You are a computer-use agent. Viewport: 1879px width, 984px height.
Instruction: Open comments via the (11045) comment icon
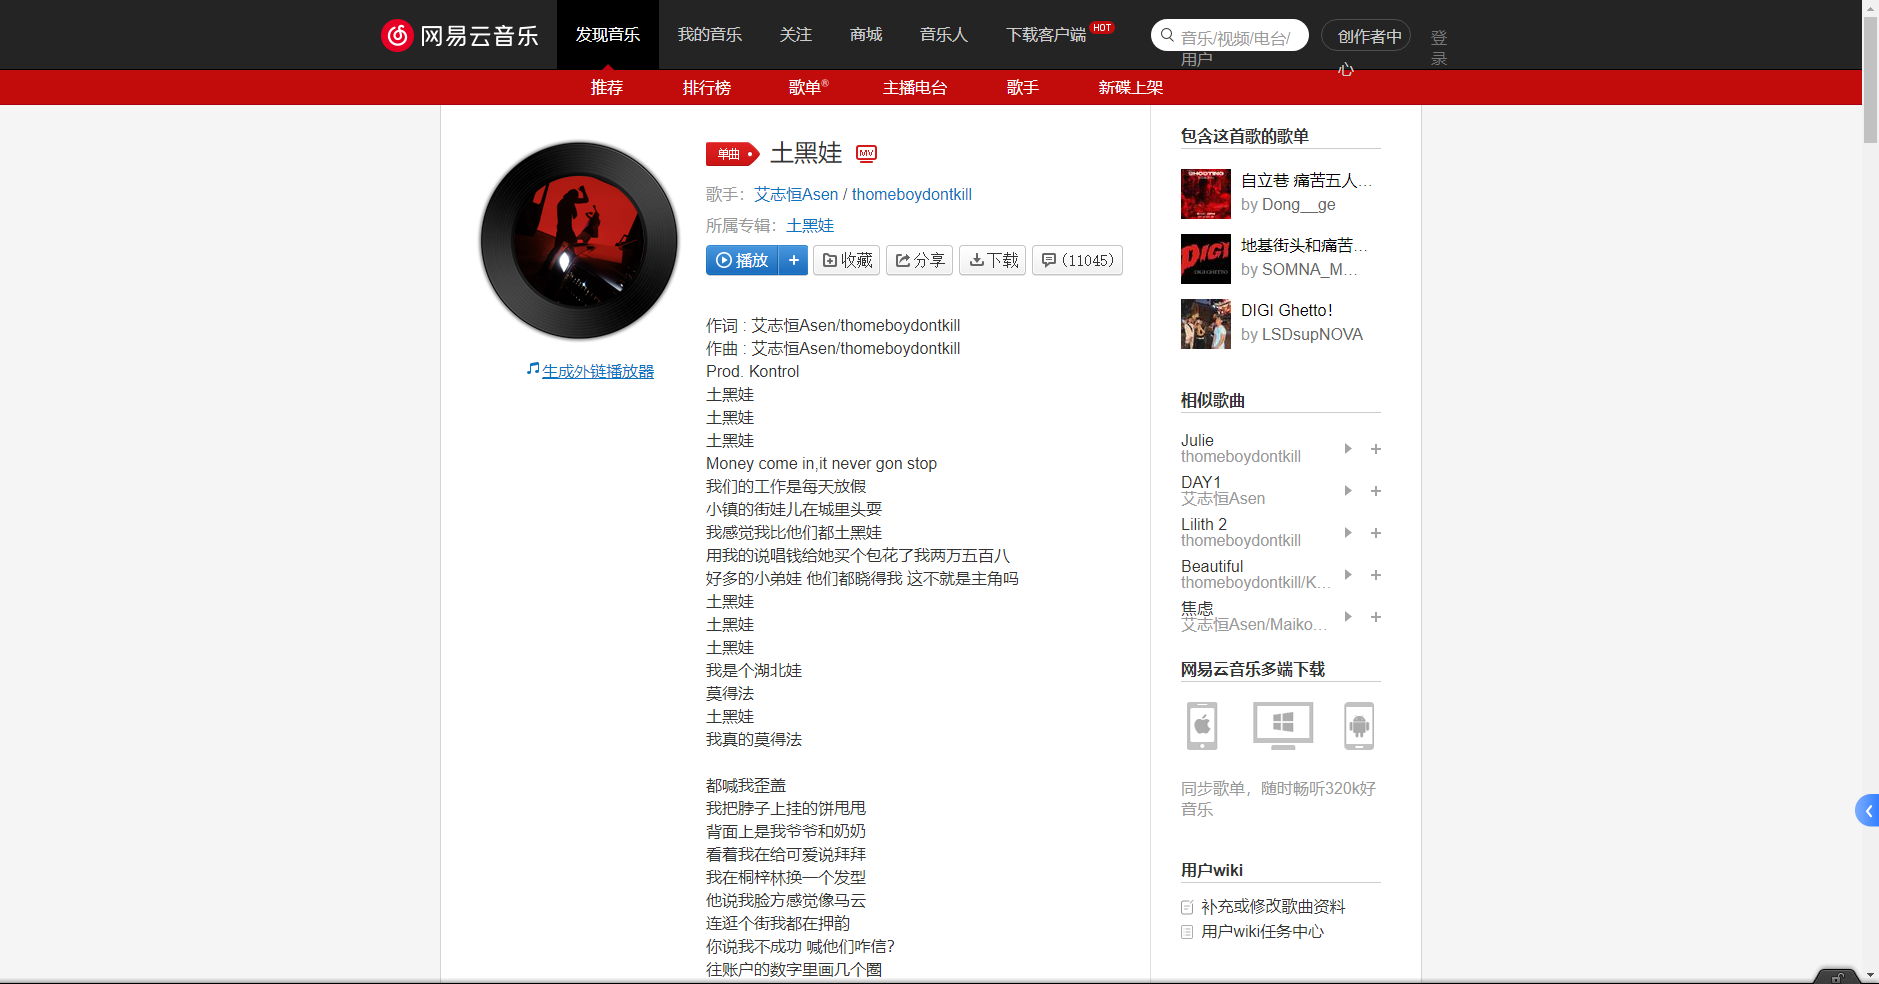(x=1078, y=260)
